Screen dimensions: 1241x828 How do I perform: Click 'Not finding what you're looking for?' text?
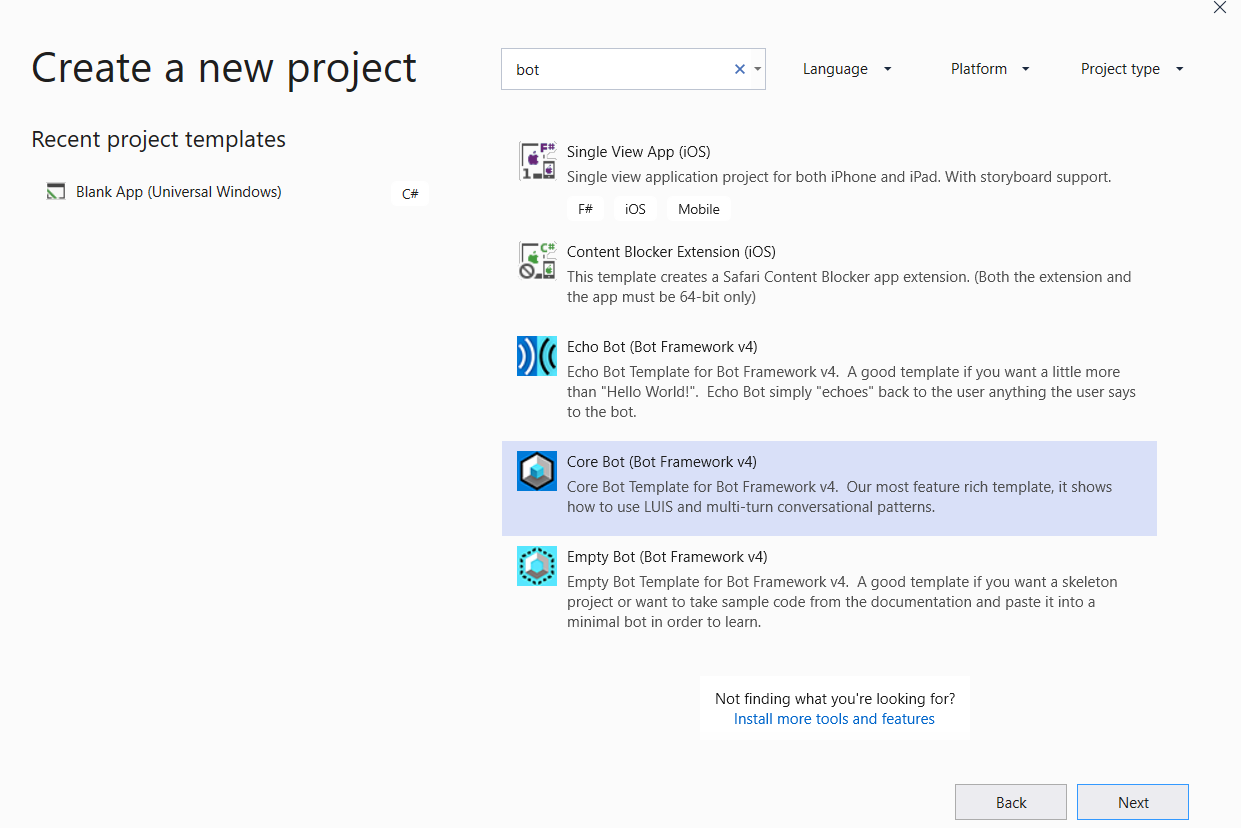point(835,698)
